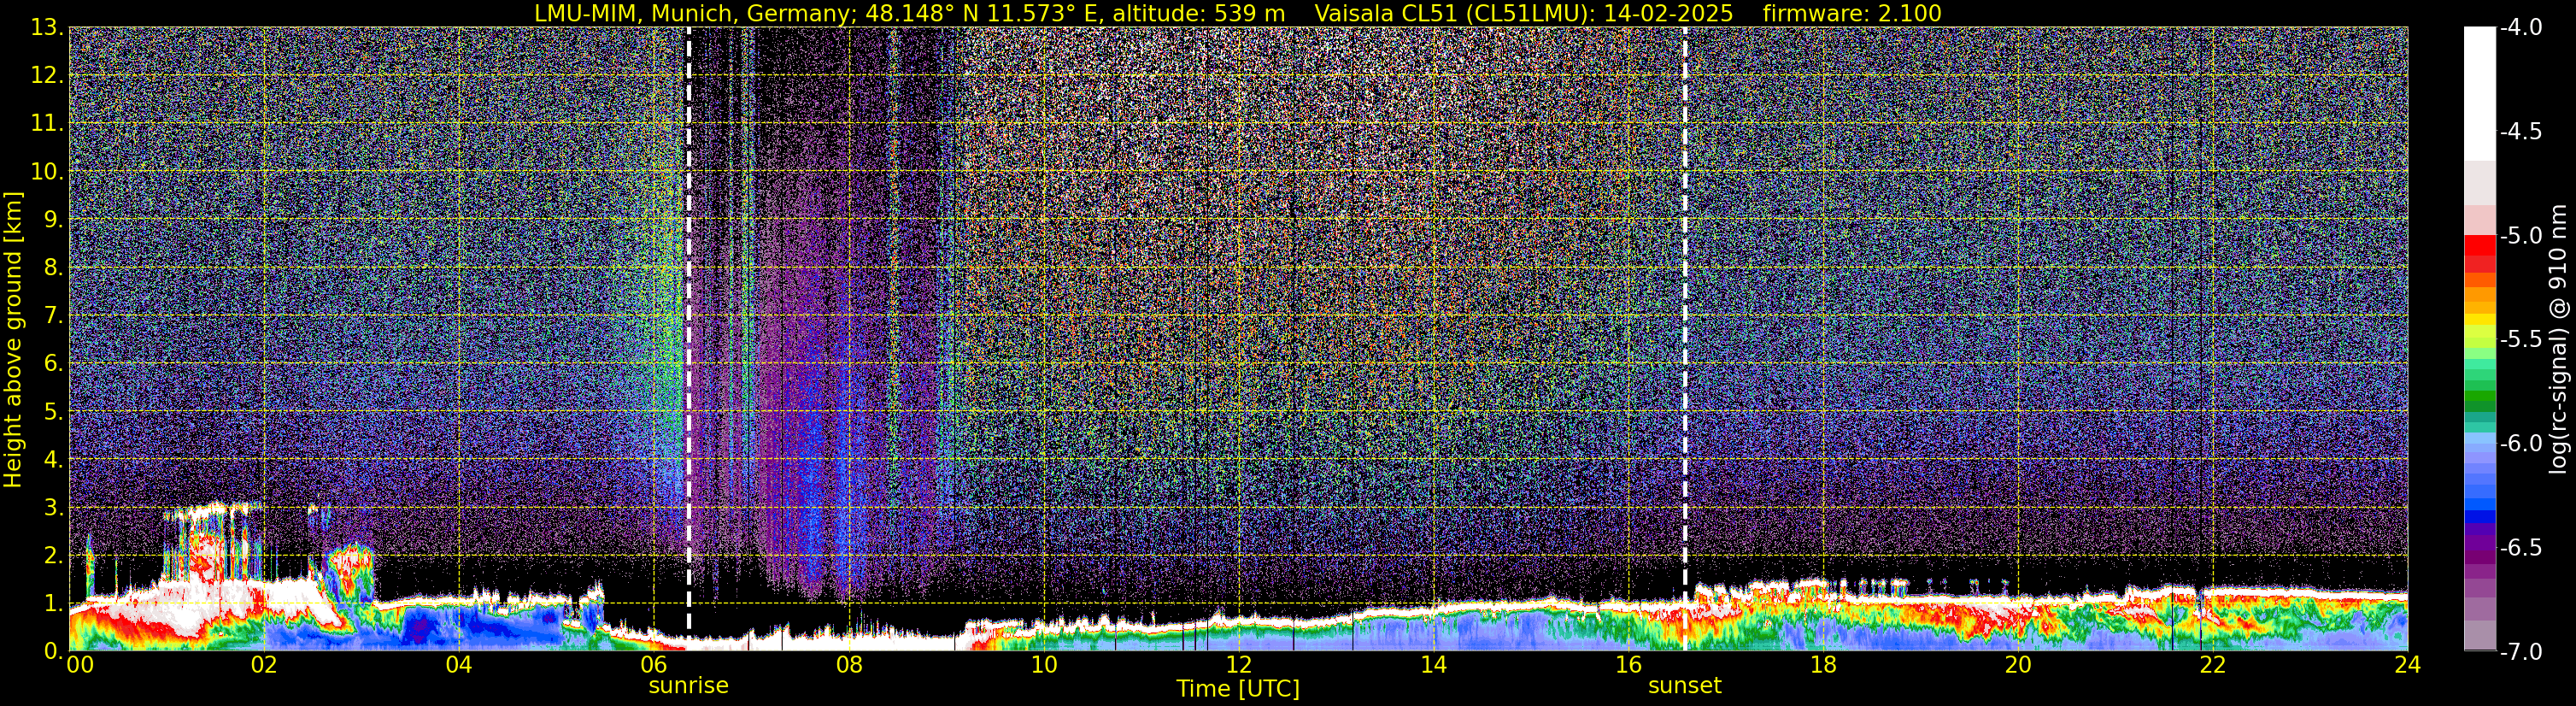Pick the red colorbar band near -5.0
2576x706 pixels.
[2479, 245]
